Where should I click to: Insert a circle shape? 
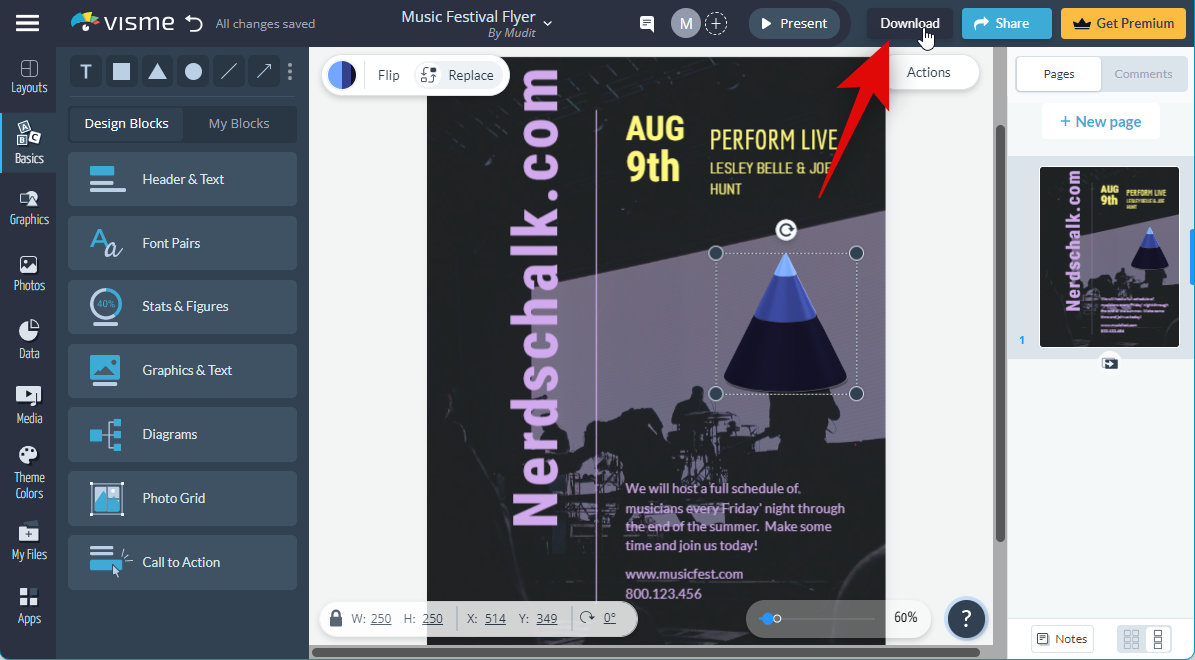pyautogui.click(x=194, y=72)
